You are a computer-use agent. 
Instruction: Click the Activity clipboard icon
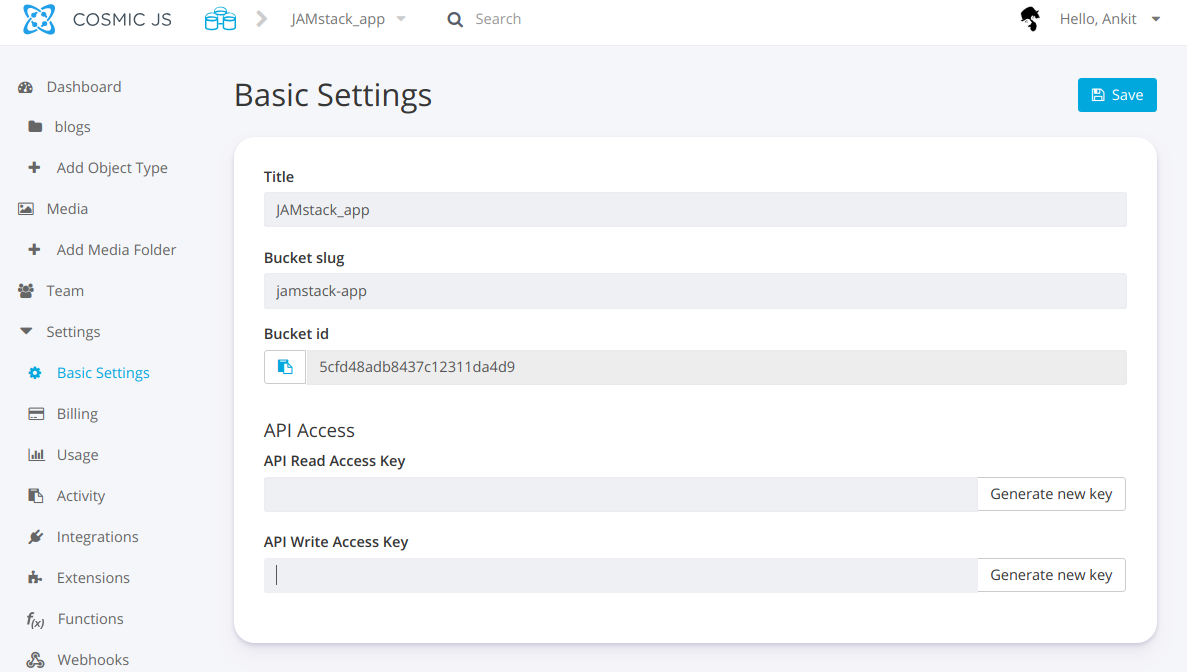click(x=36, y=496)
